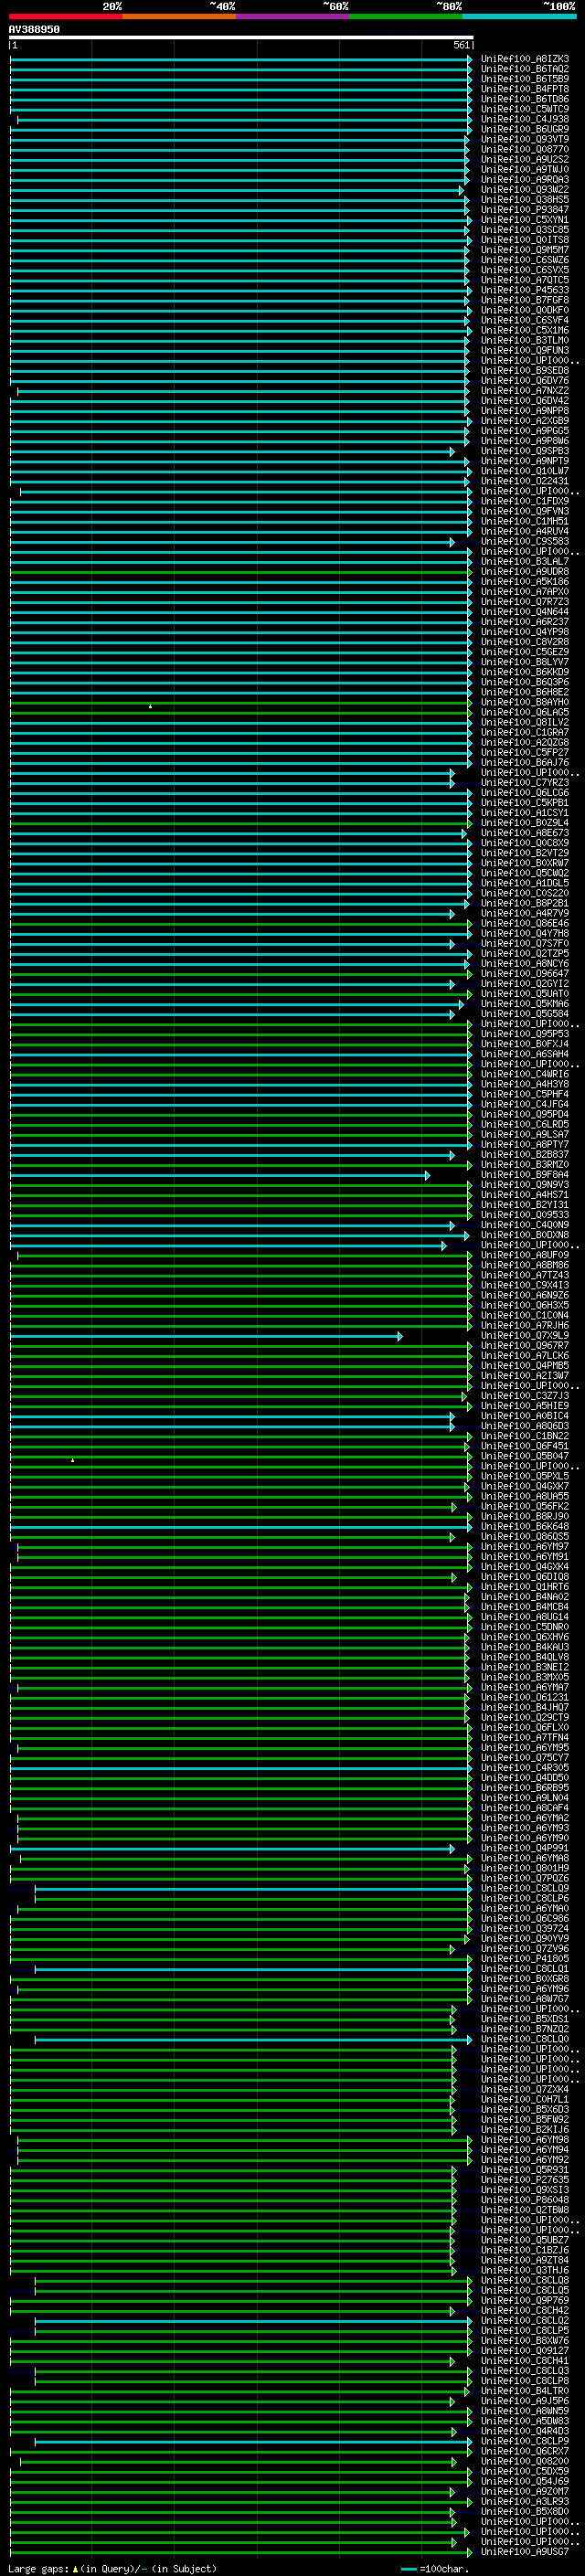Select the UniRef100_B0DXN8 label
The width and height of the screenshot is (585, 2576).
[x=525, y=1234]
